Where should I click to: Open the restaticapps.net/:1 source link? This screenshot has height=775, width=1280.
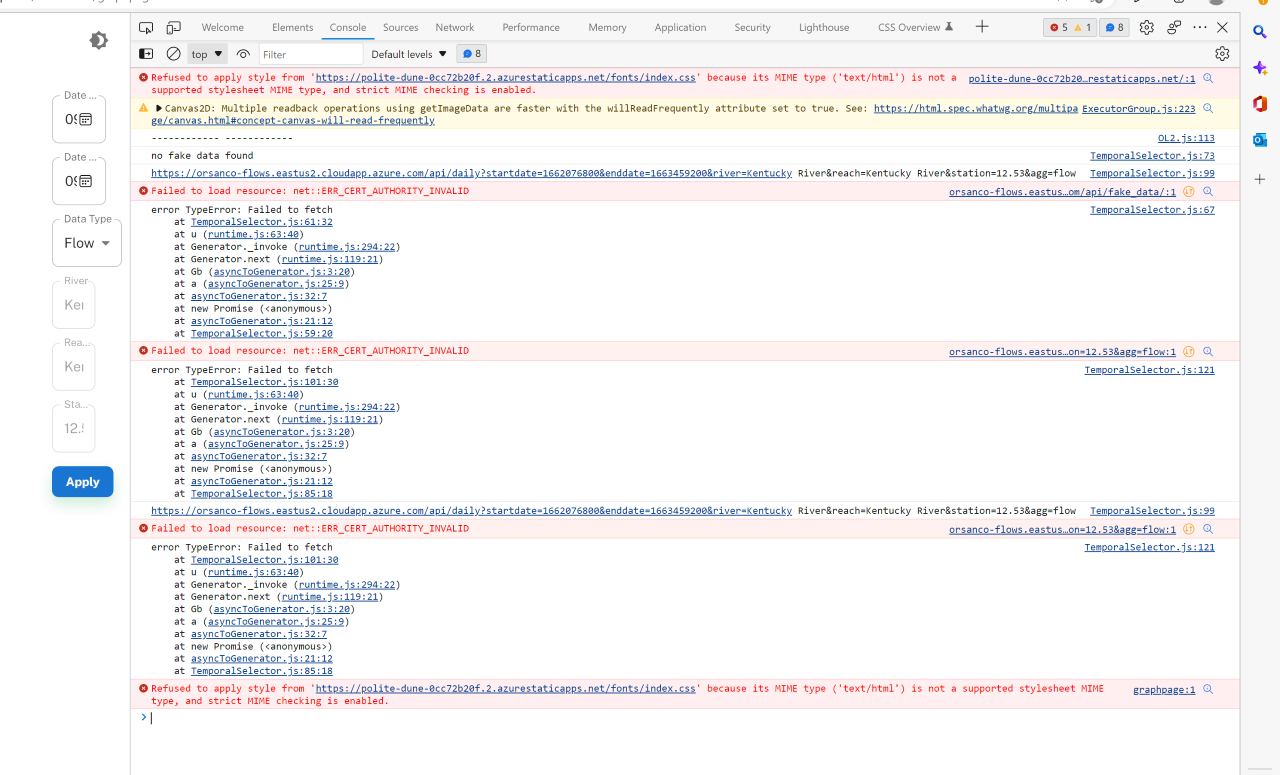point(1082,78)
